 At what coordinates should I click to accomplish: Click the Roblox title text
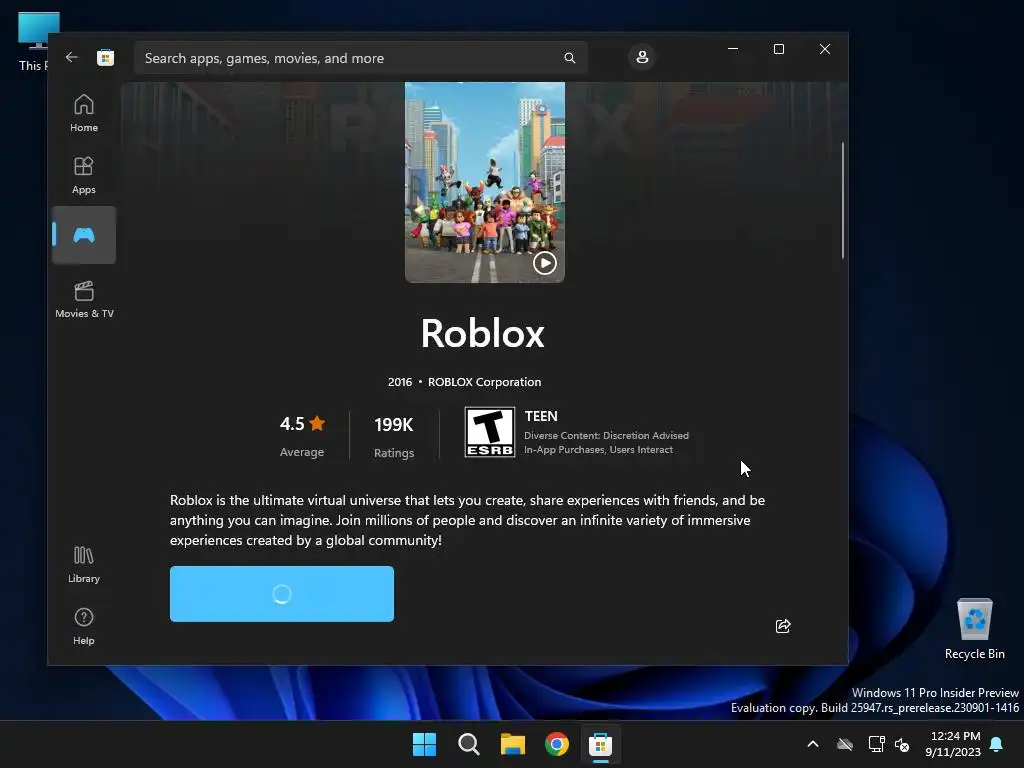(483, 333)
